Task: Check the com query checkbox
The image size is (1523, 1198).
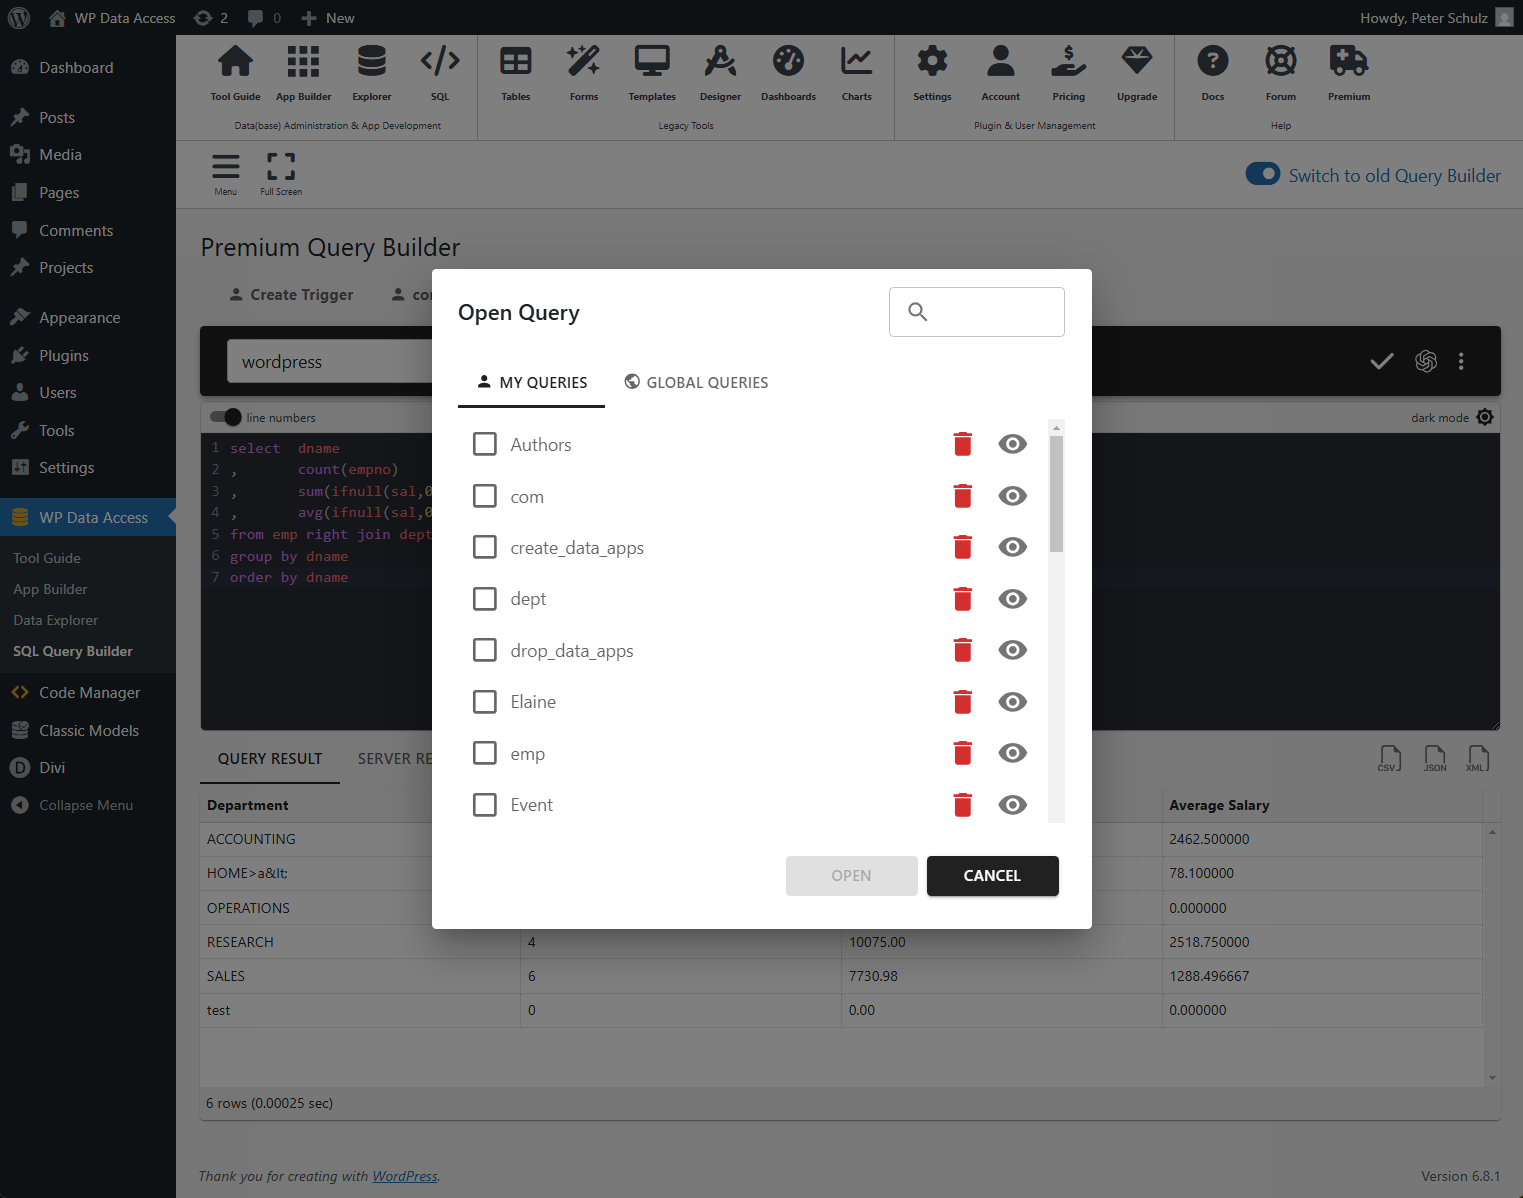Action: point(485,496)
